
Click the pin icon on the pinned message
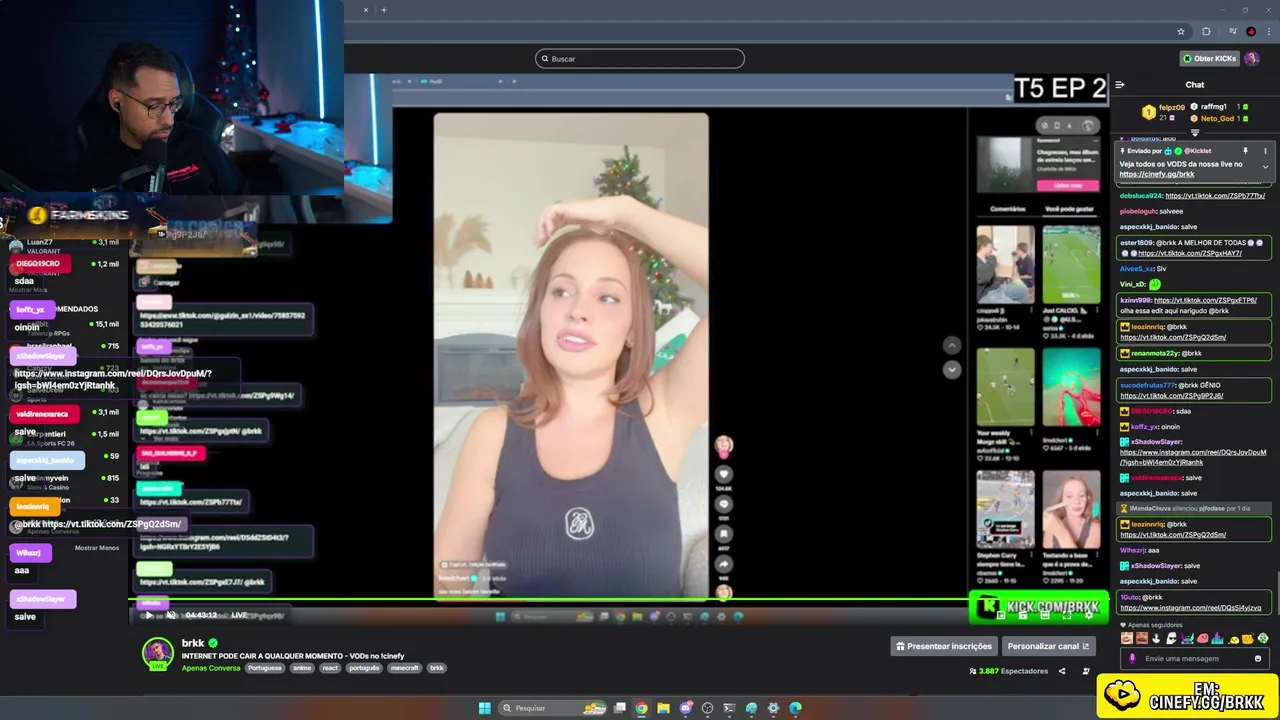[x=1245, y=151]
